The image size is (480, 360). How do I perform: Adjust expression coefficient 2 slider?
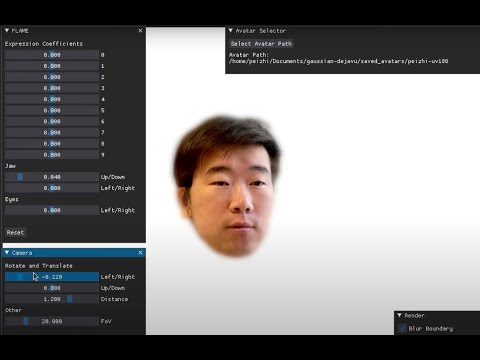pos(52,77)
